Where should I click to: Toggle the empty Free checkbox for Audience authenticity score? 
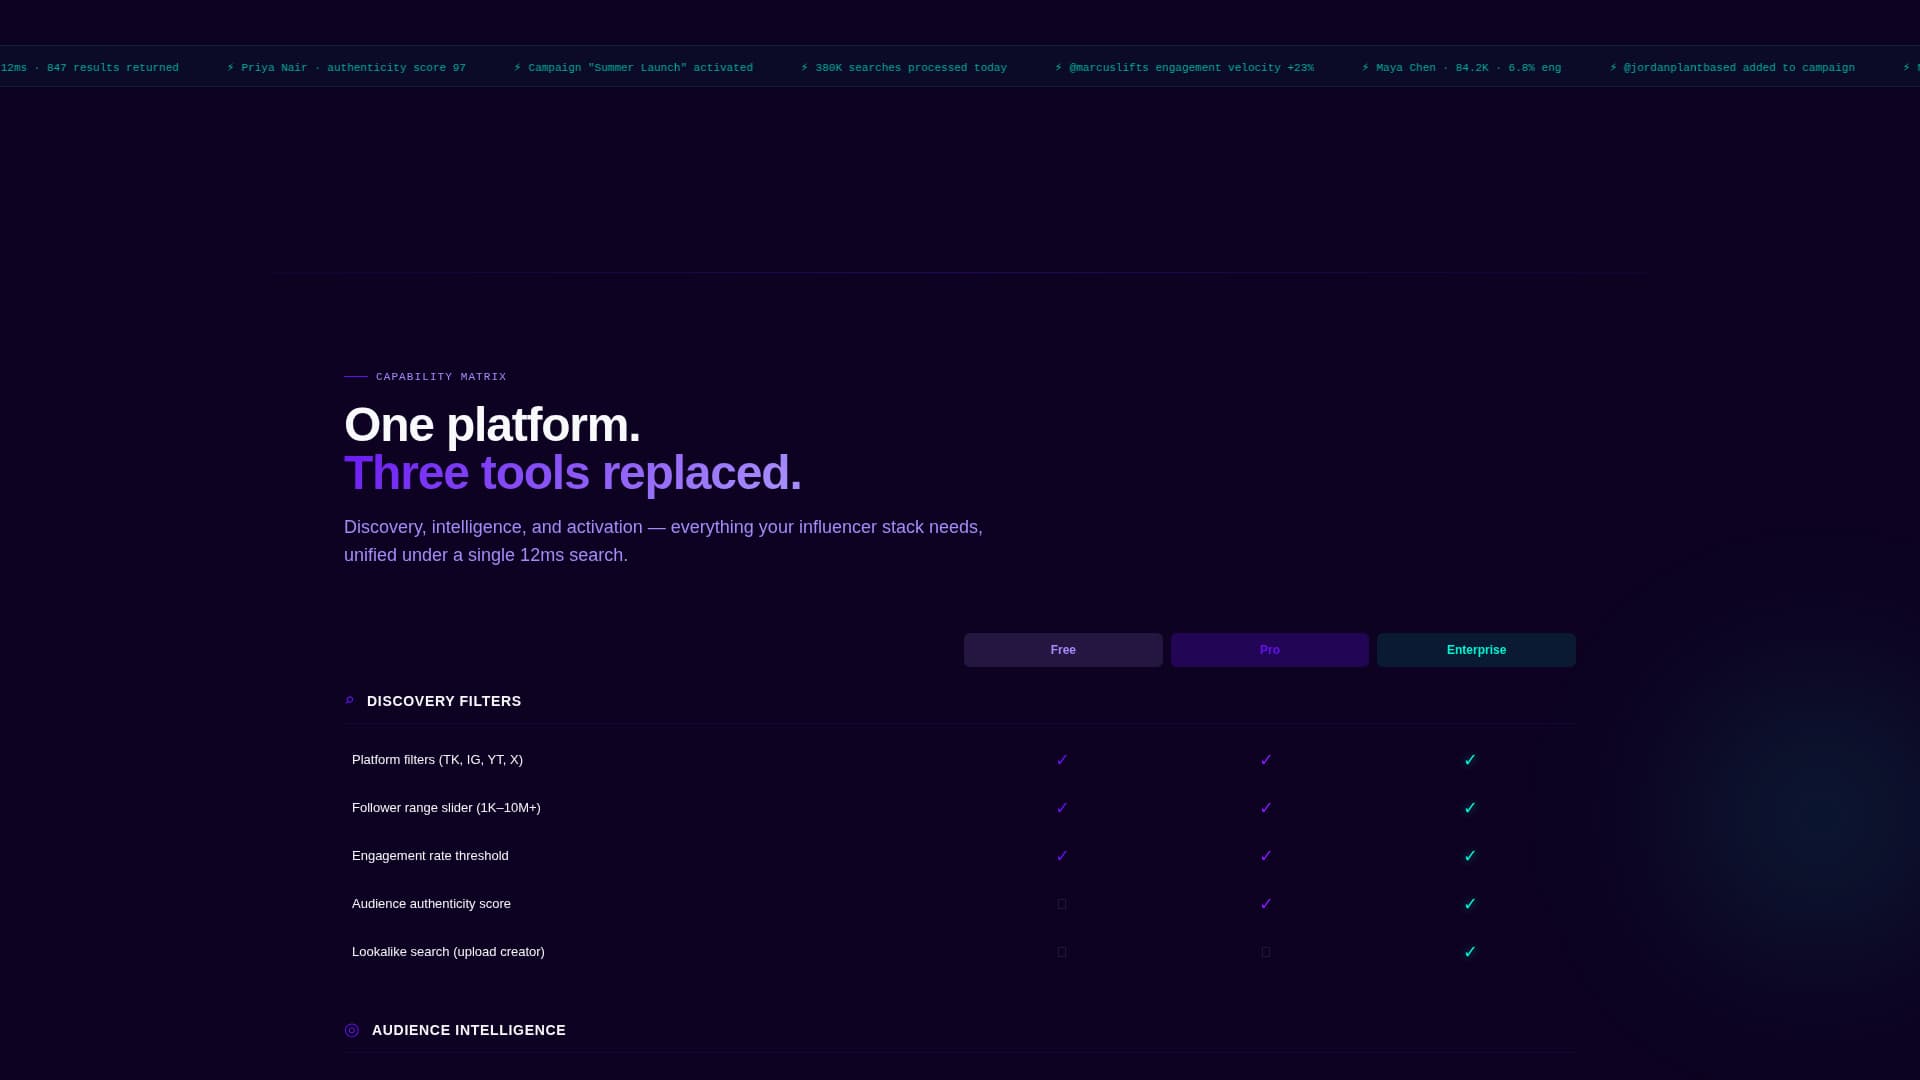(x=1062, y=904)
